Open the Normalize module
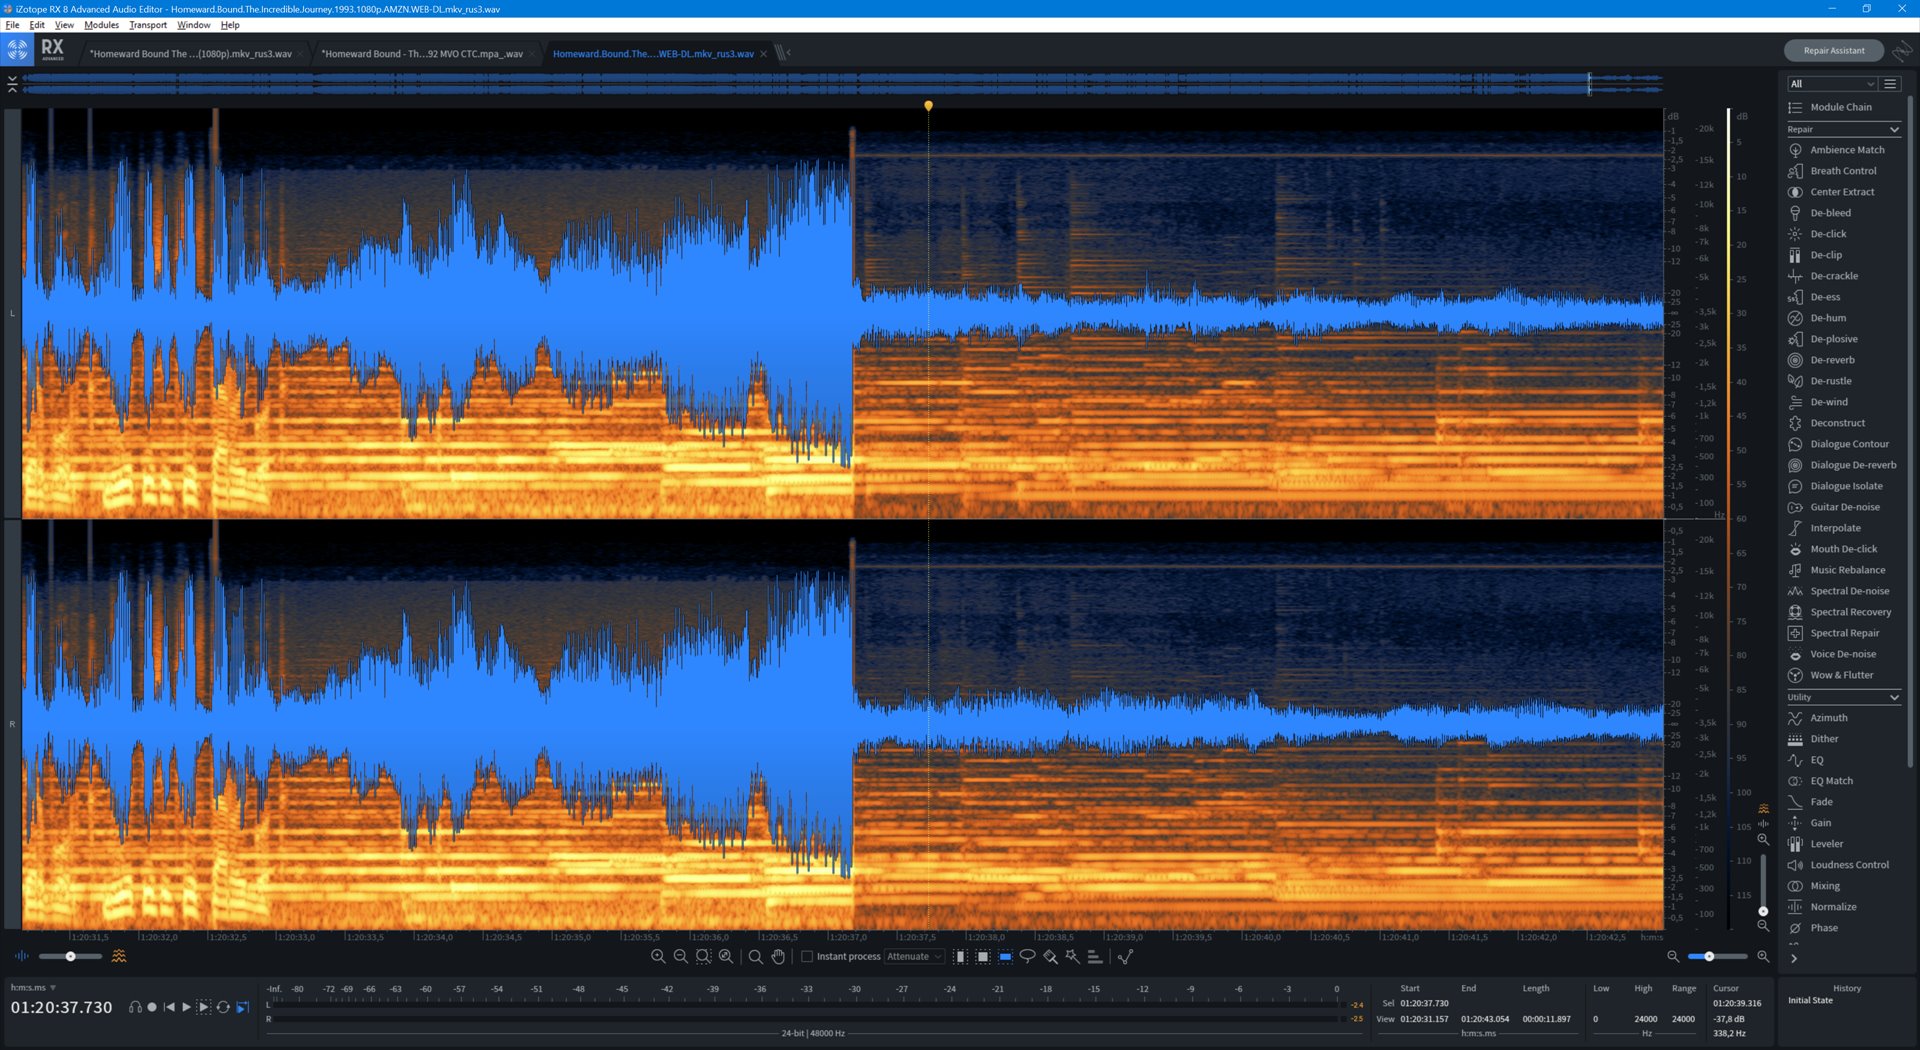This screenshot has height=1050, width=1920. coord(1833,907)
